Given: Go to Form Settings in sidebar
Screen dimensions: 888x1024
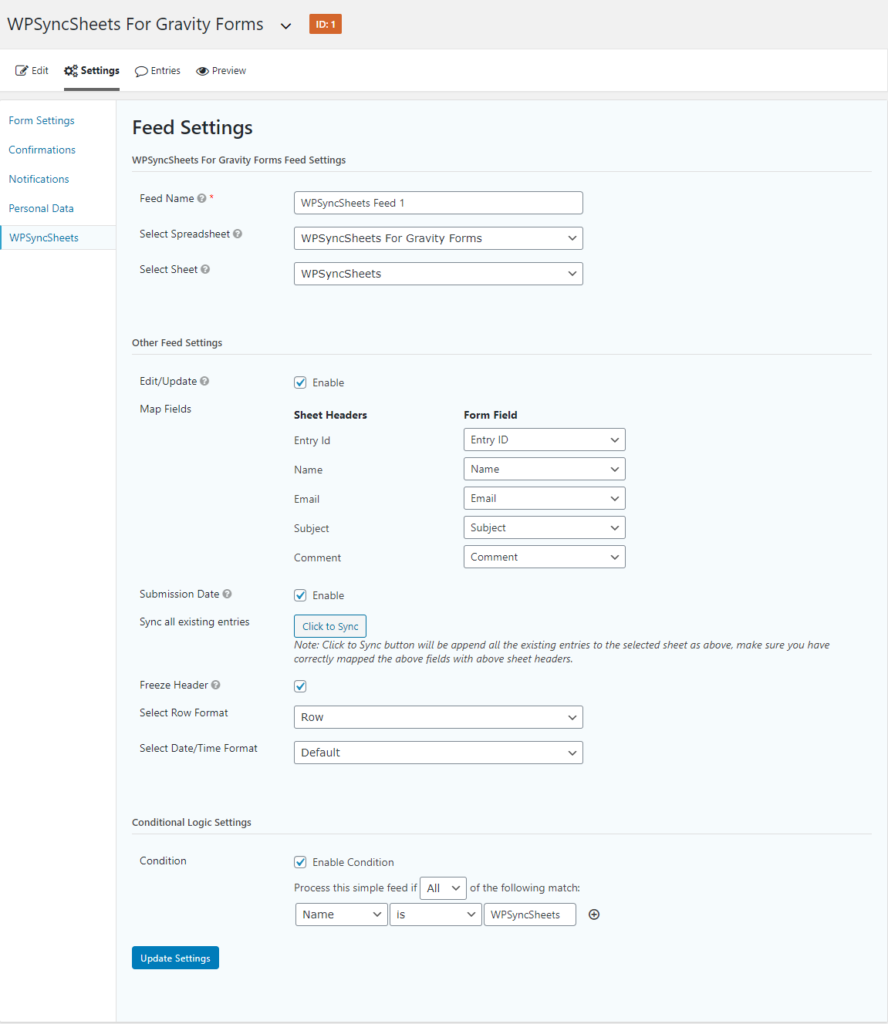Looking at the screenshot, I should click(41, 120).
